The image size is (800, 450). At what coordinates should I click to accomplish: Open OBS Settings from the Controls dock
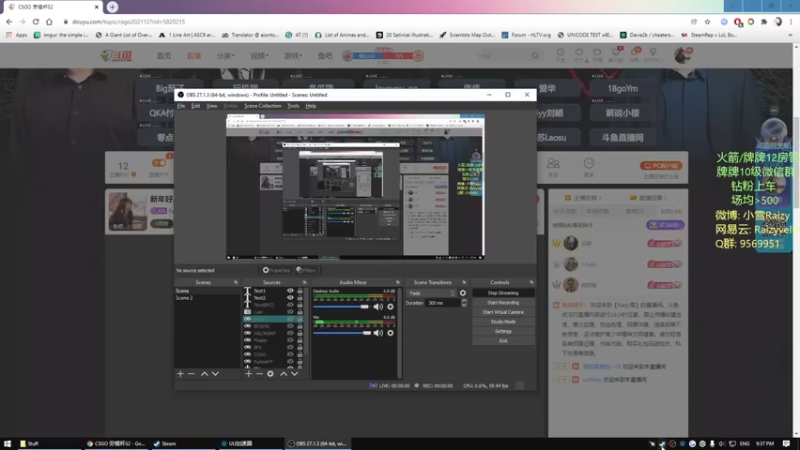point(503,331)
